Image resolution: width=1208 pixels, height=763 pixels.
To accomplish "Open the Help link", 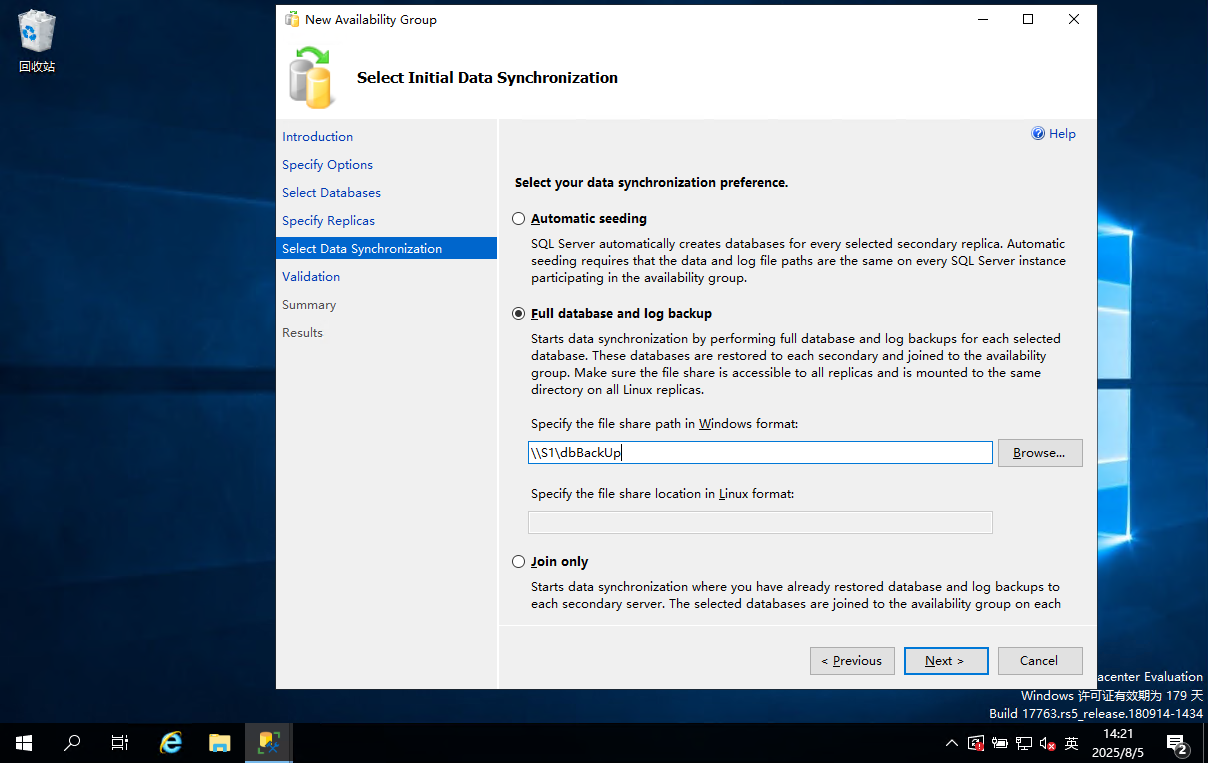I will coord(1062,134).
